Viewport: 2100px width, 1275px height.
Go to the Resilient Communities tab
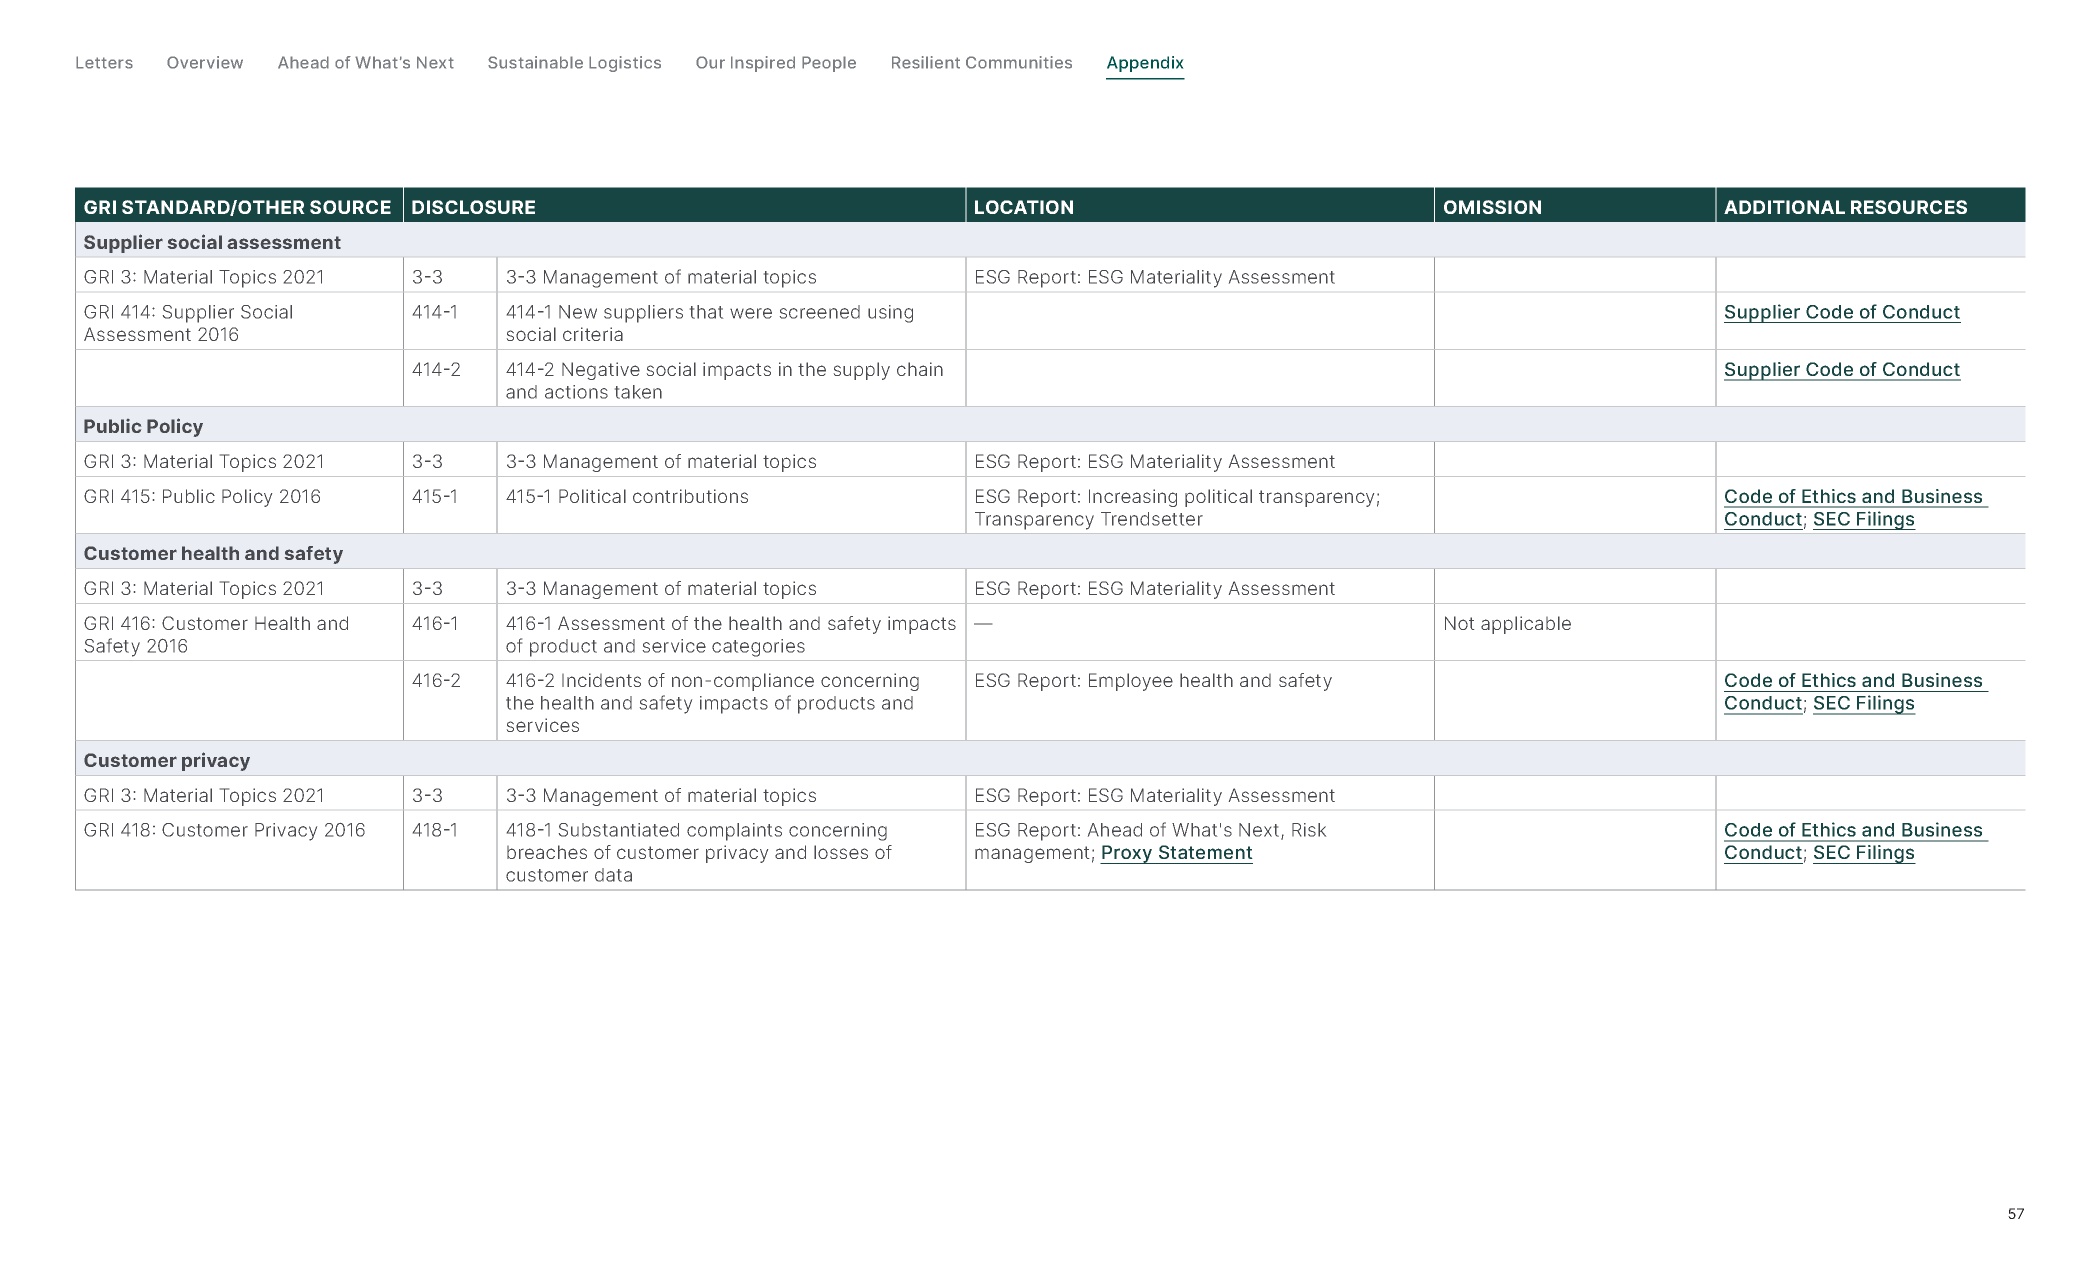(981, 63)
